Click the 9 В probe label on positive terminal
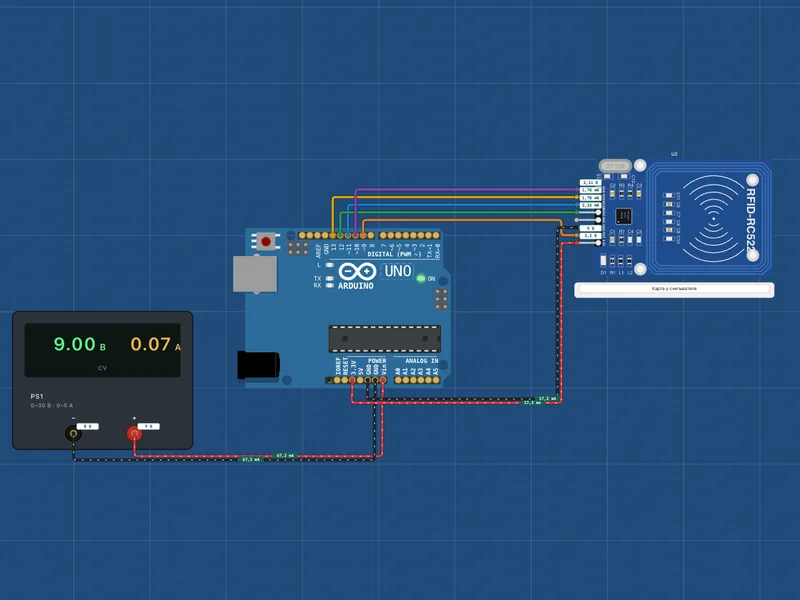Screen dimensions: 800x600 (x=148, y=427)
